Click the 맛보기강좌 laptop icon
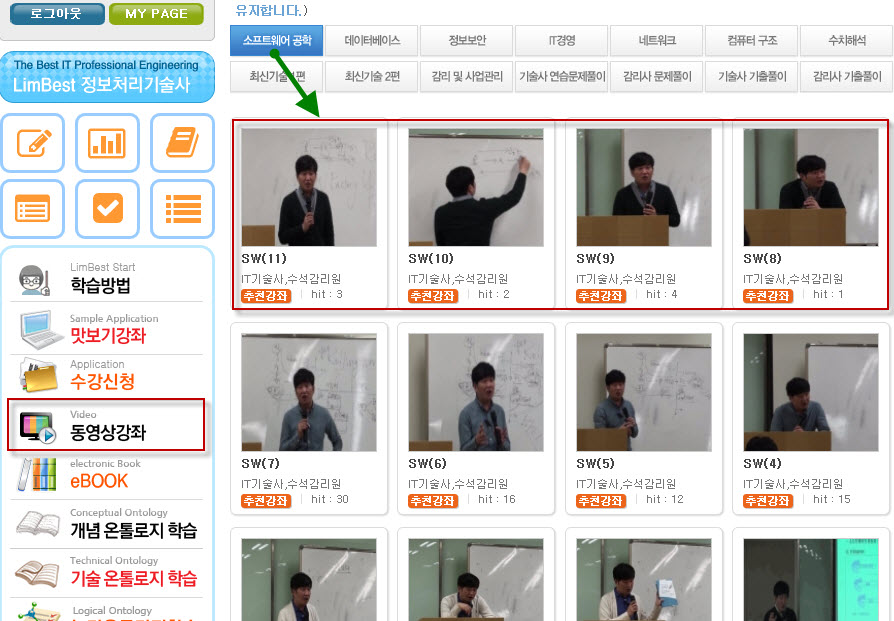 pyautogui.click(x=41, y=329)
